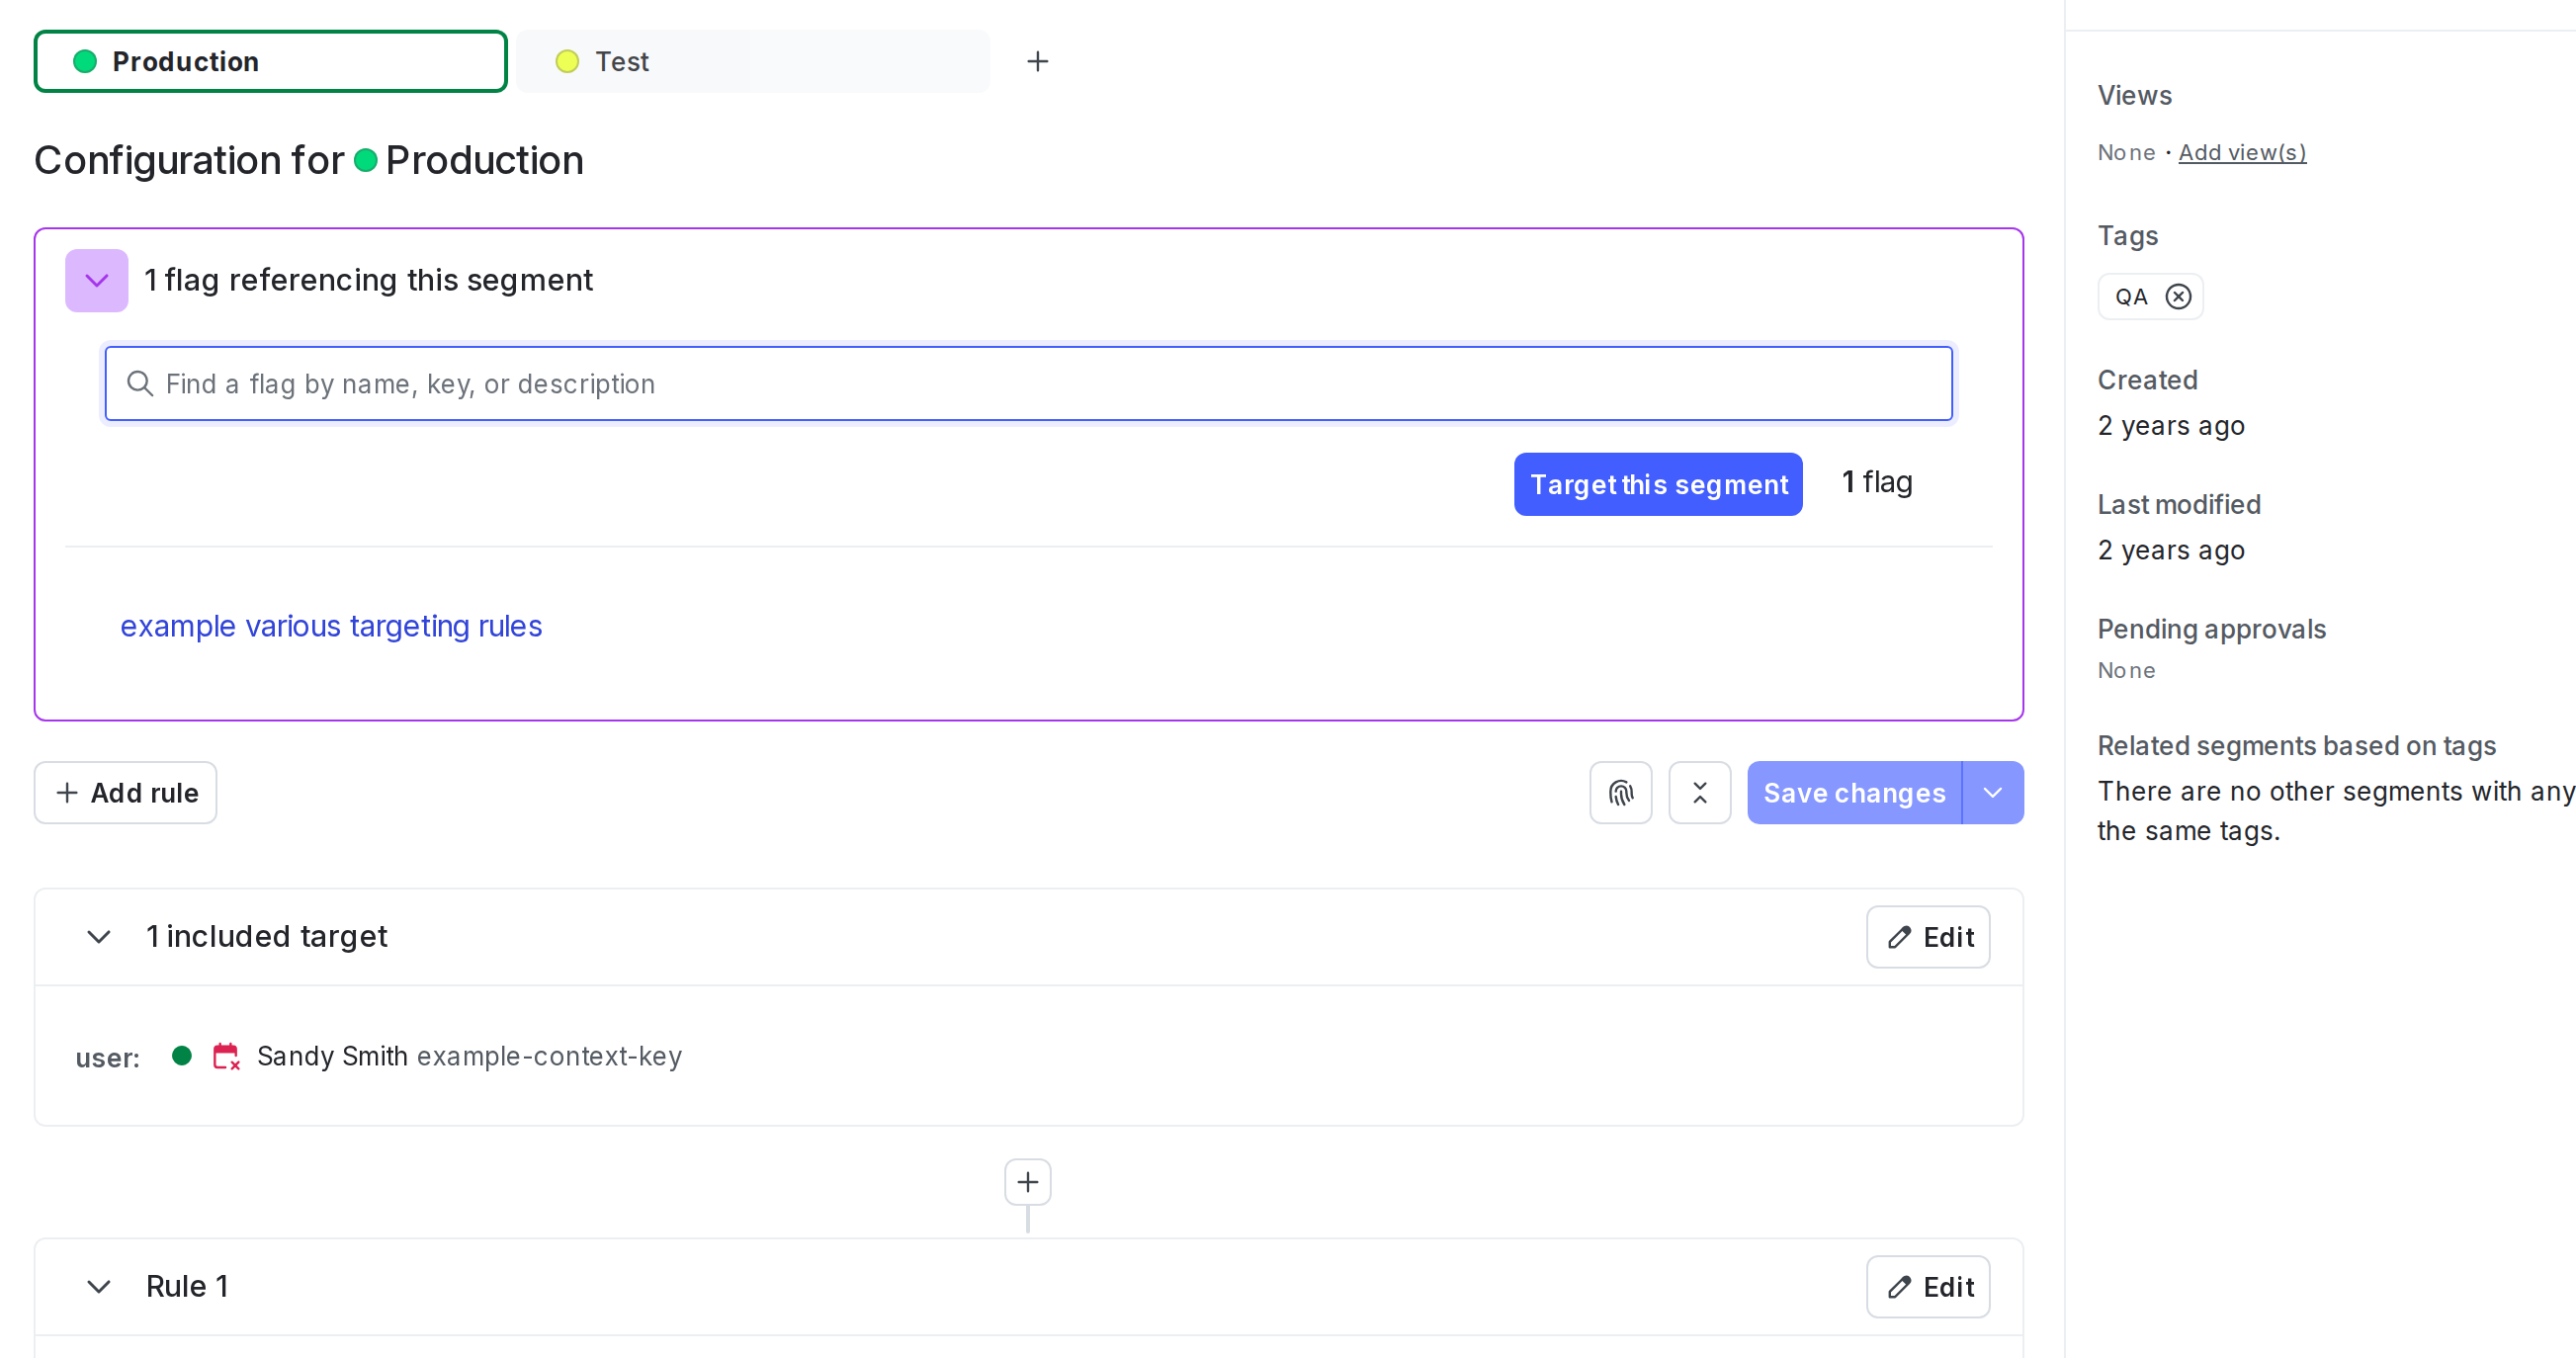This screenshot has height=1358, width=2576.
Task: Click the pencil icon on the included target Edit button
Action: point(1900,937)
